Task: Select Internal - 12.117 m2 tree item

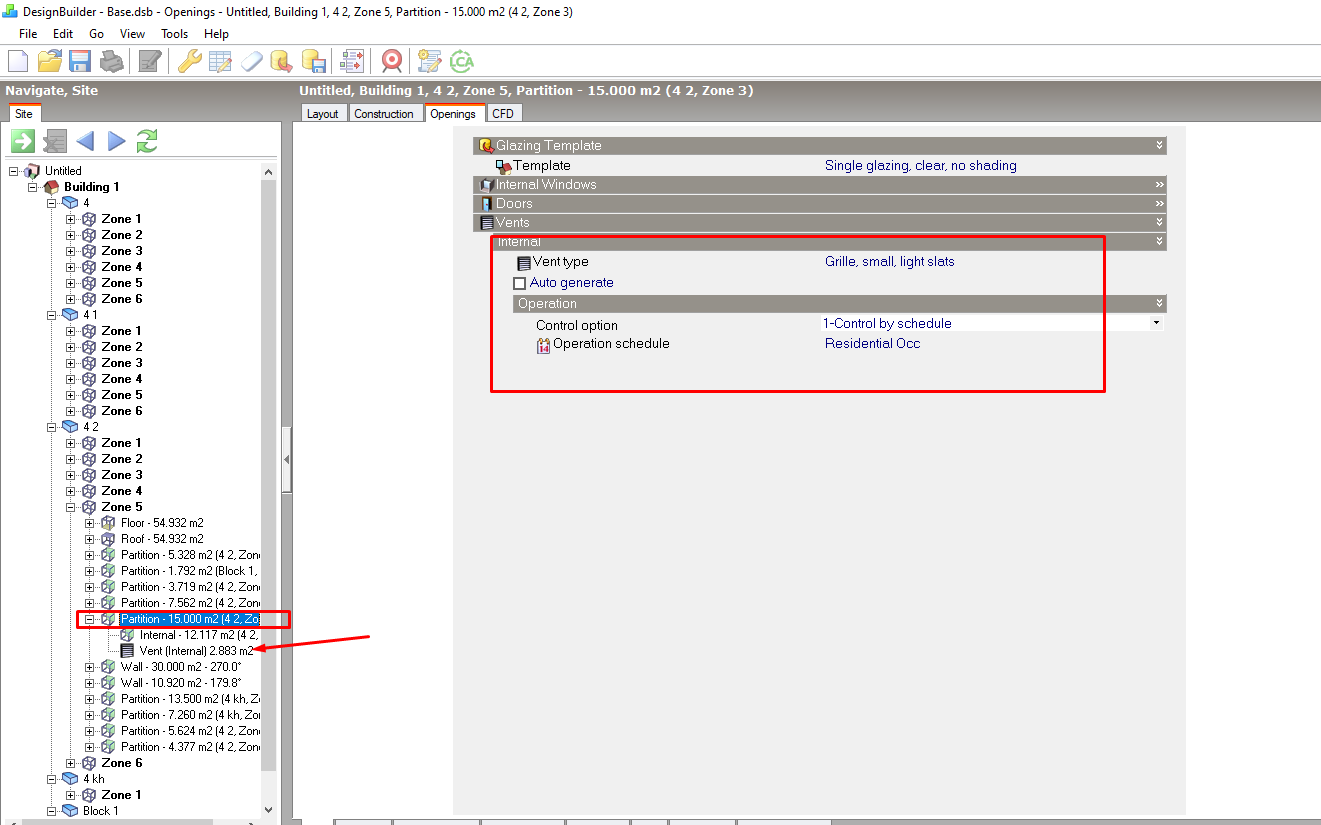Action: (199, 635)
